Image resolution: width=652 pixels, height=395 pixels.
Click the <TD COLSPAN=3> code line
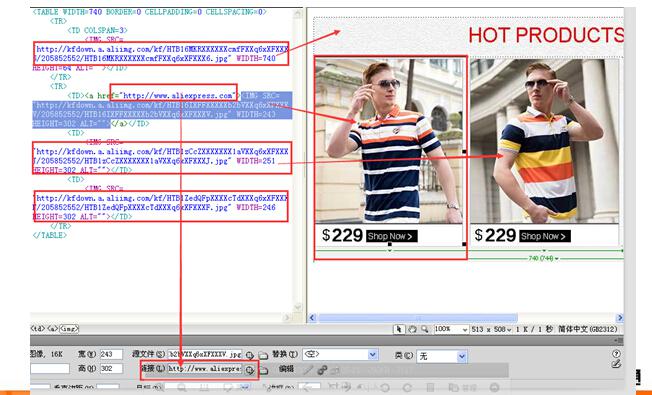pyautogui.click(x=97, y=30)
